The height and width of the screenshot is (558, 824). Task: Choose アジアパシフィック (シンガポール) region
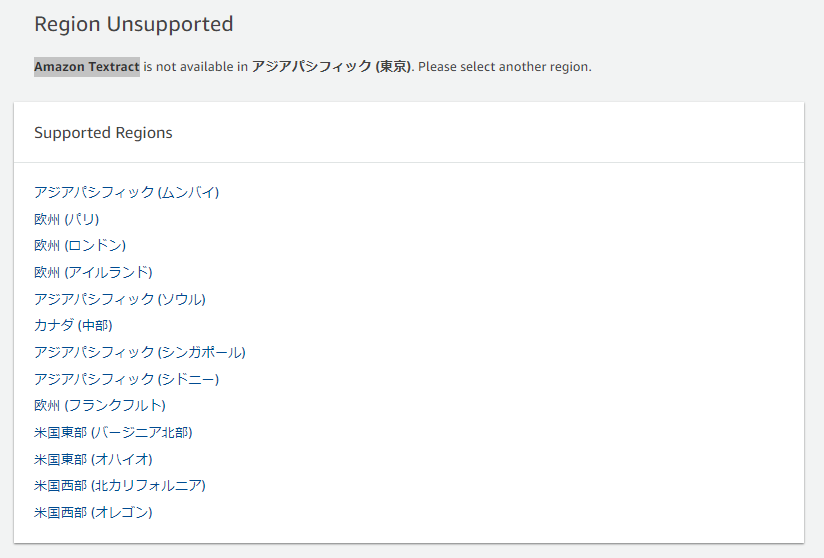click(140, 352)
